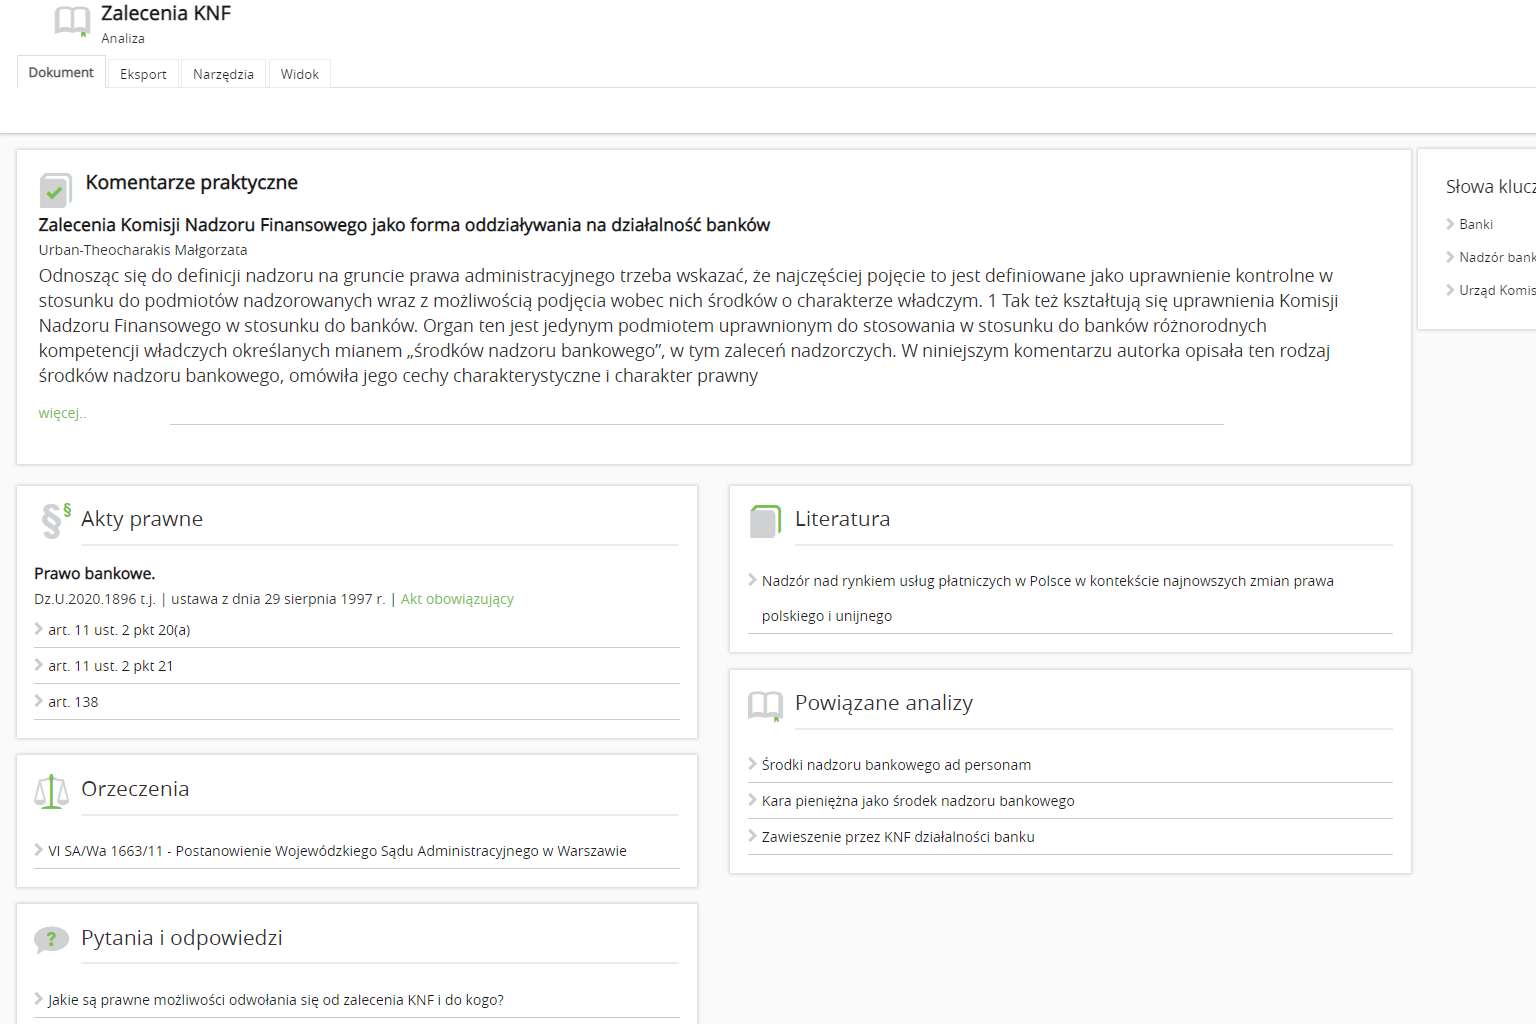Image resolution: width=1536 pixels, height=1024 pixels.
Task: Open the Prawo bankowe act title
Action: coord(94,573)
